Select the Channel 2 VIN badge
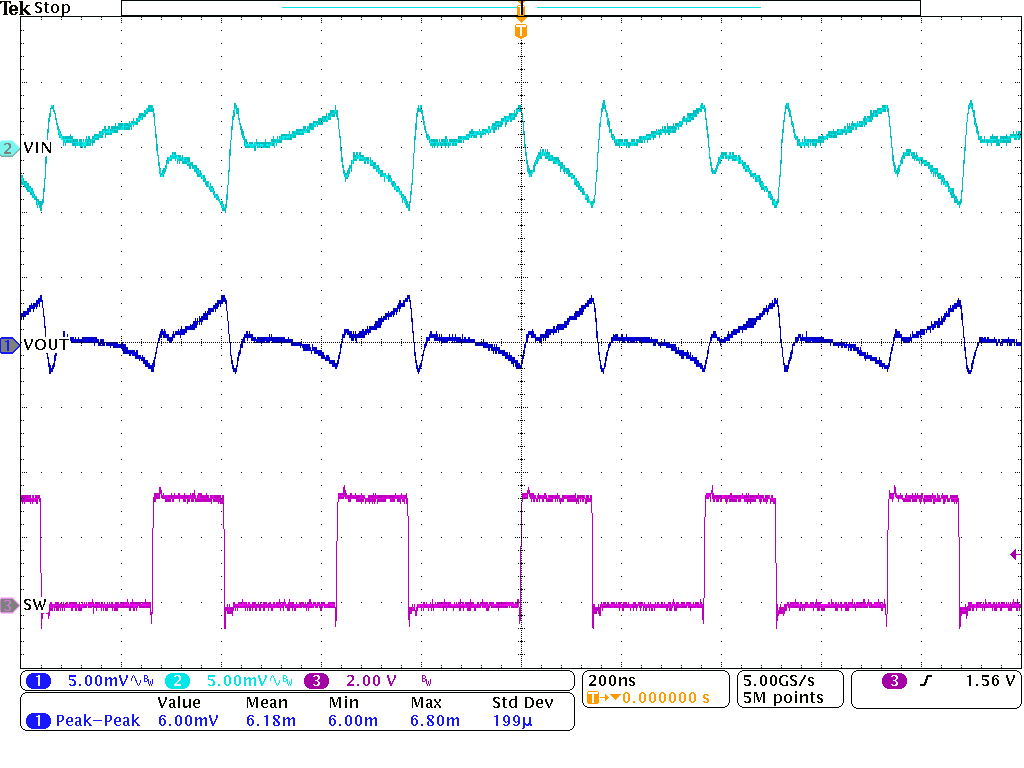The image size is (1024, 768). click(8, 147)
